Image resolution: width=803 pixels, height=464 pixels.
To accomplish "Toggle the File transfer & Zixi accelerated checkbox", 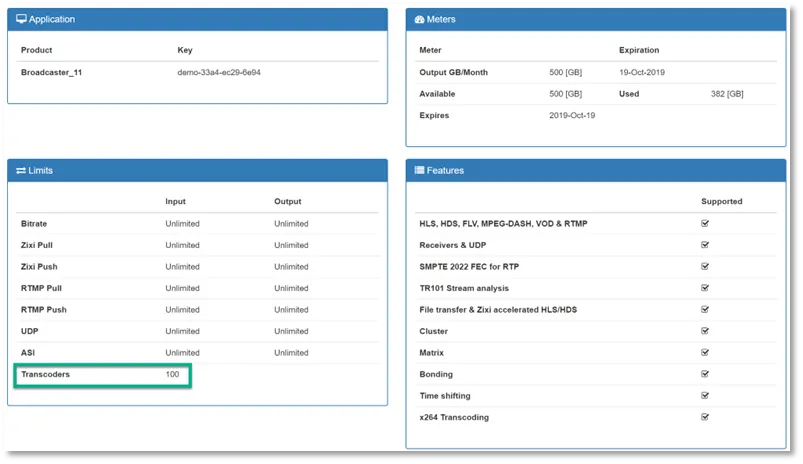I will [x=705, y=309].
